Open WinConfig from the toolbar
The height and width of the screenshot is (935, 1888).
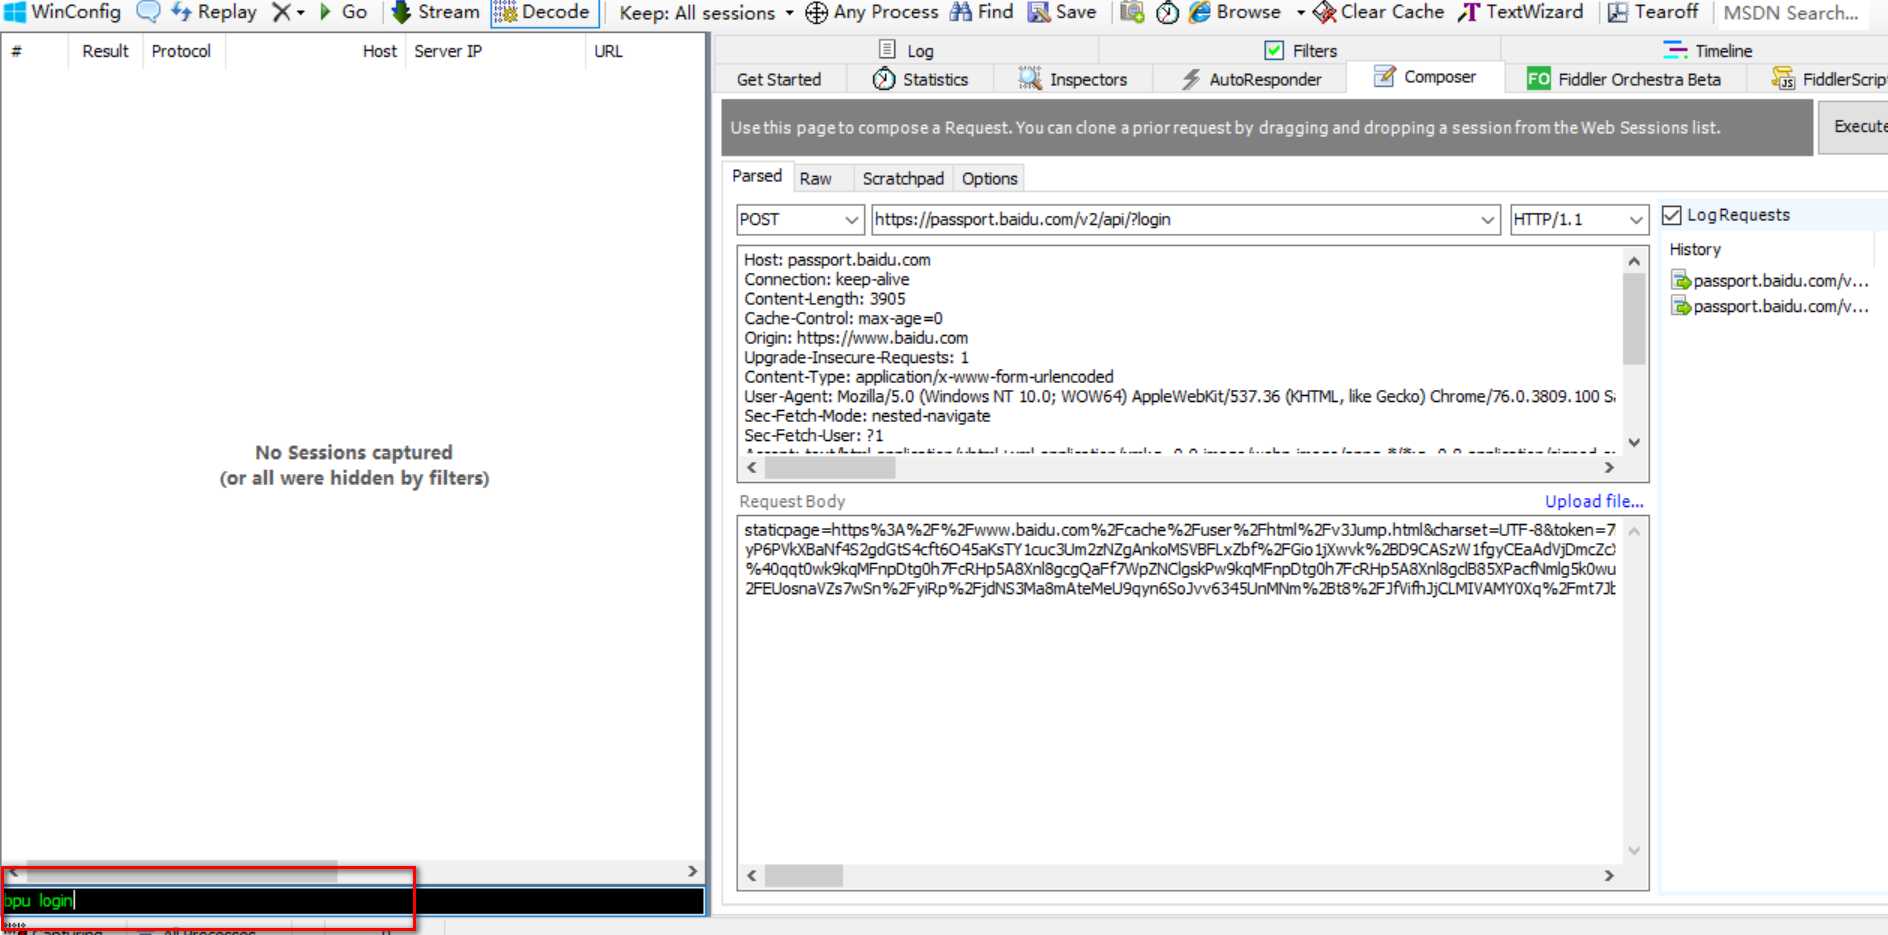pos(62,12)
